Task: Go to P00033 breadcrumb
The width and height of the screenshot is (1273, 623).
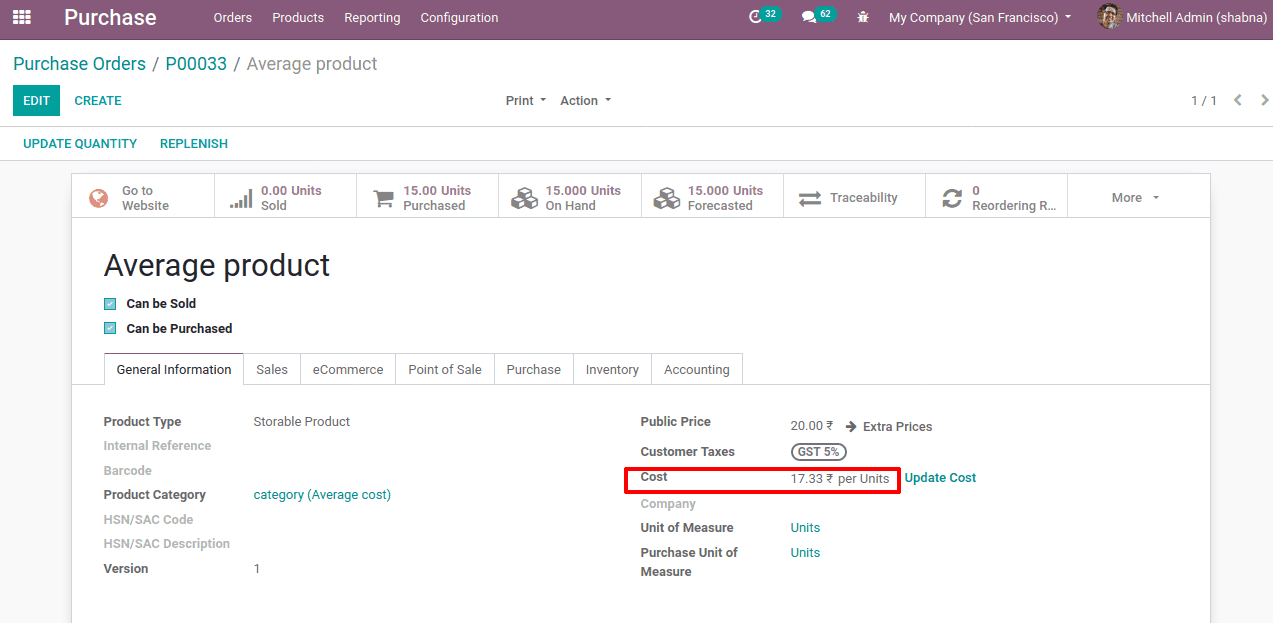Action: [196, 63]
